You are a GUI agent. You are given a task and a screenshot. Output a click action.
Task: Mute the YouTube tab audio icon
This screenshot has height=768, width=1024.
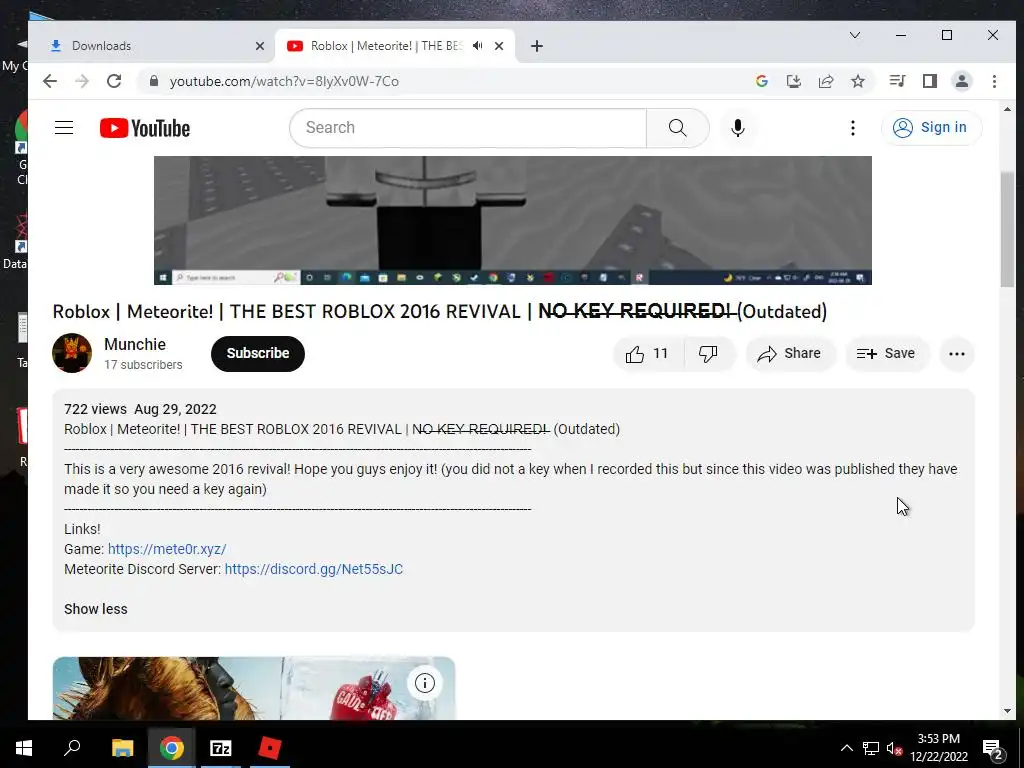[478, 46]
